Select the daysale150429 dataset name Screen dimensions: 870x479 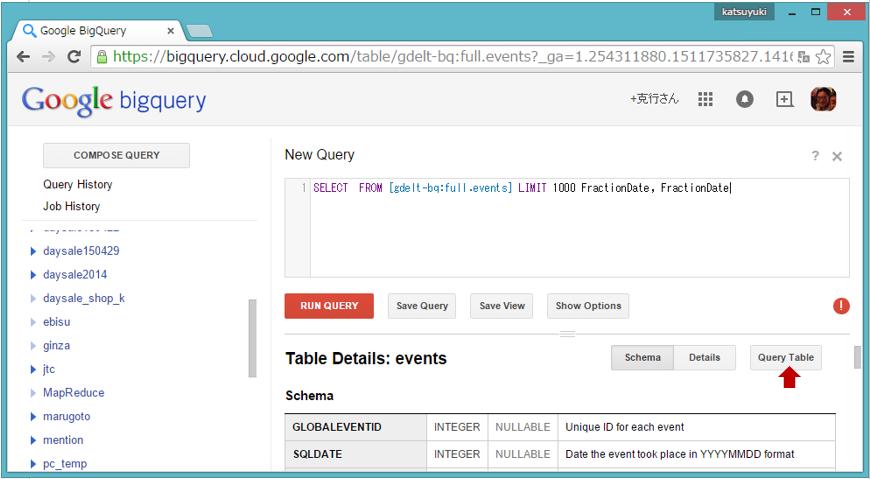(81, 251)
